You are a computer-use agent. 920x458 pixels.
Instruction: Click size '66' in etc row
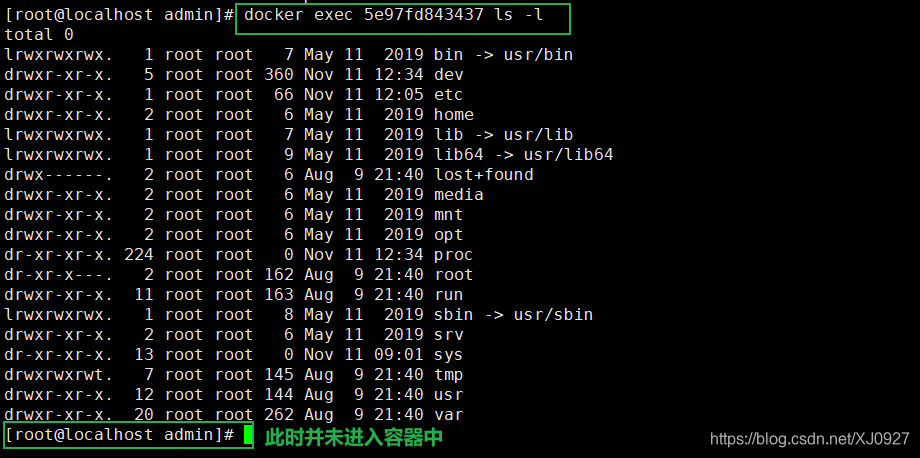(x=284, y=95)
